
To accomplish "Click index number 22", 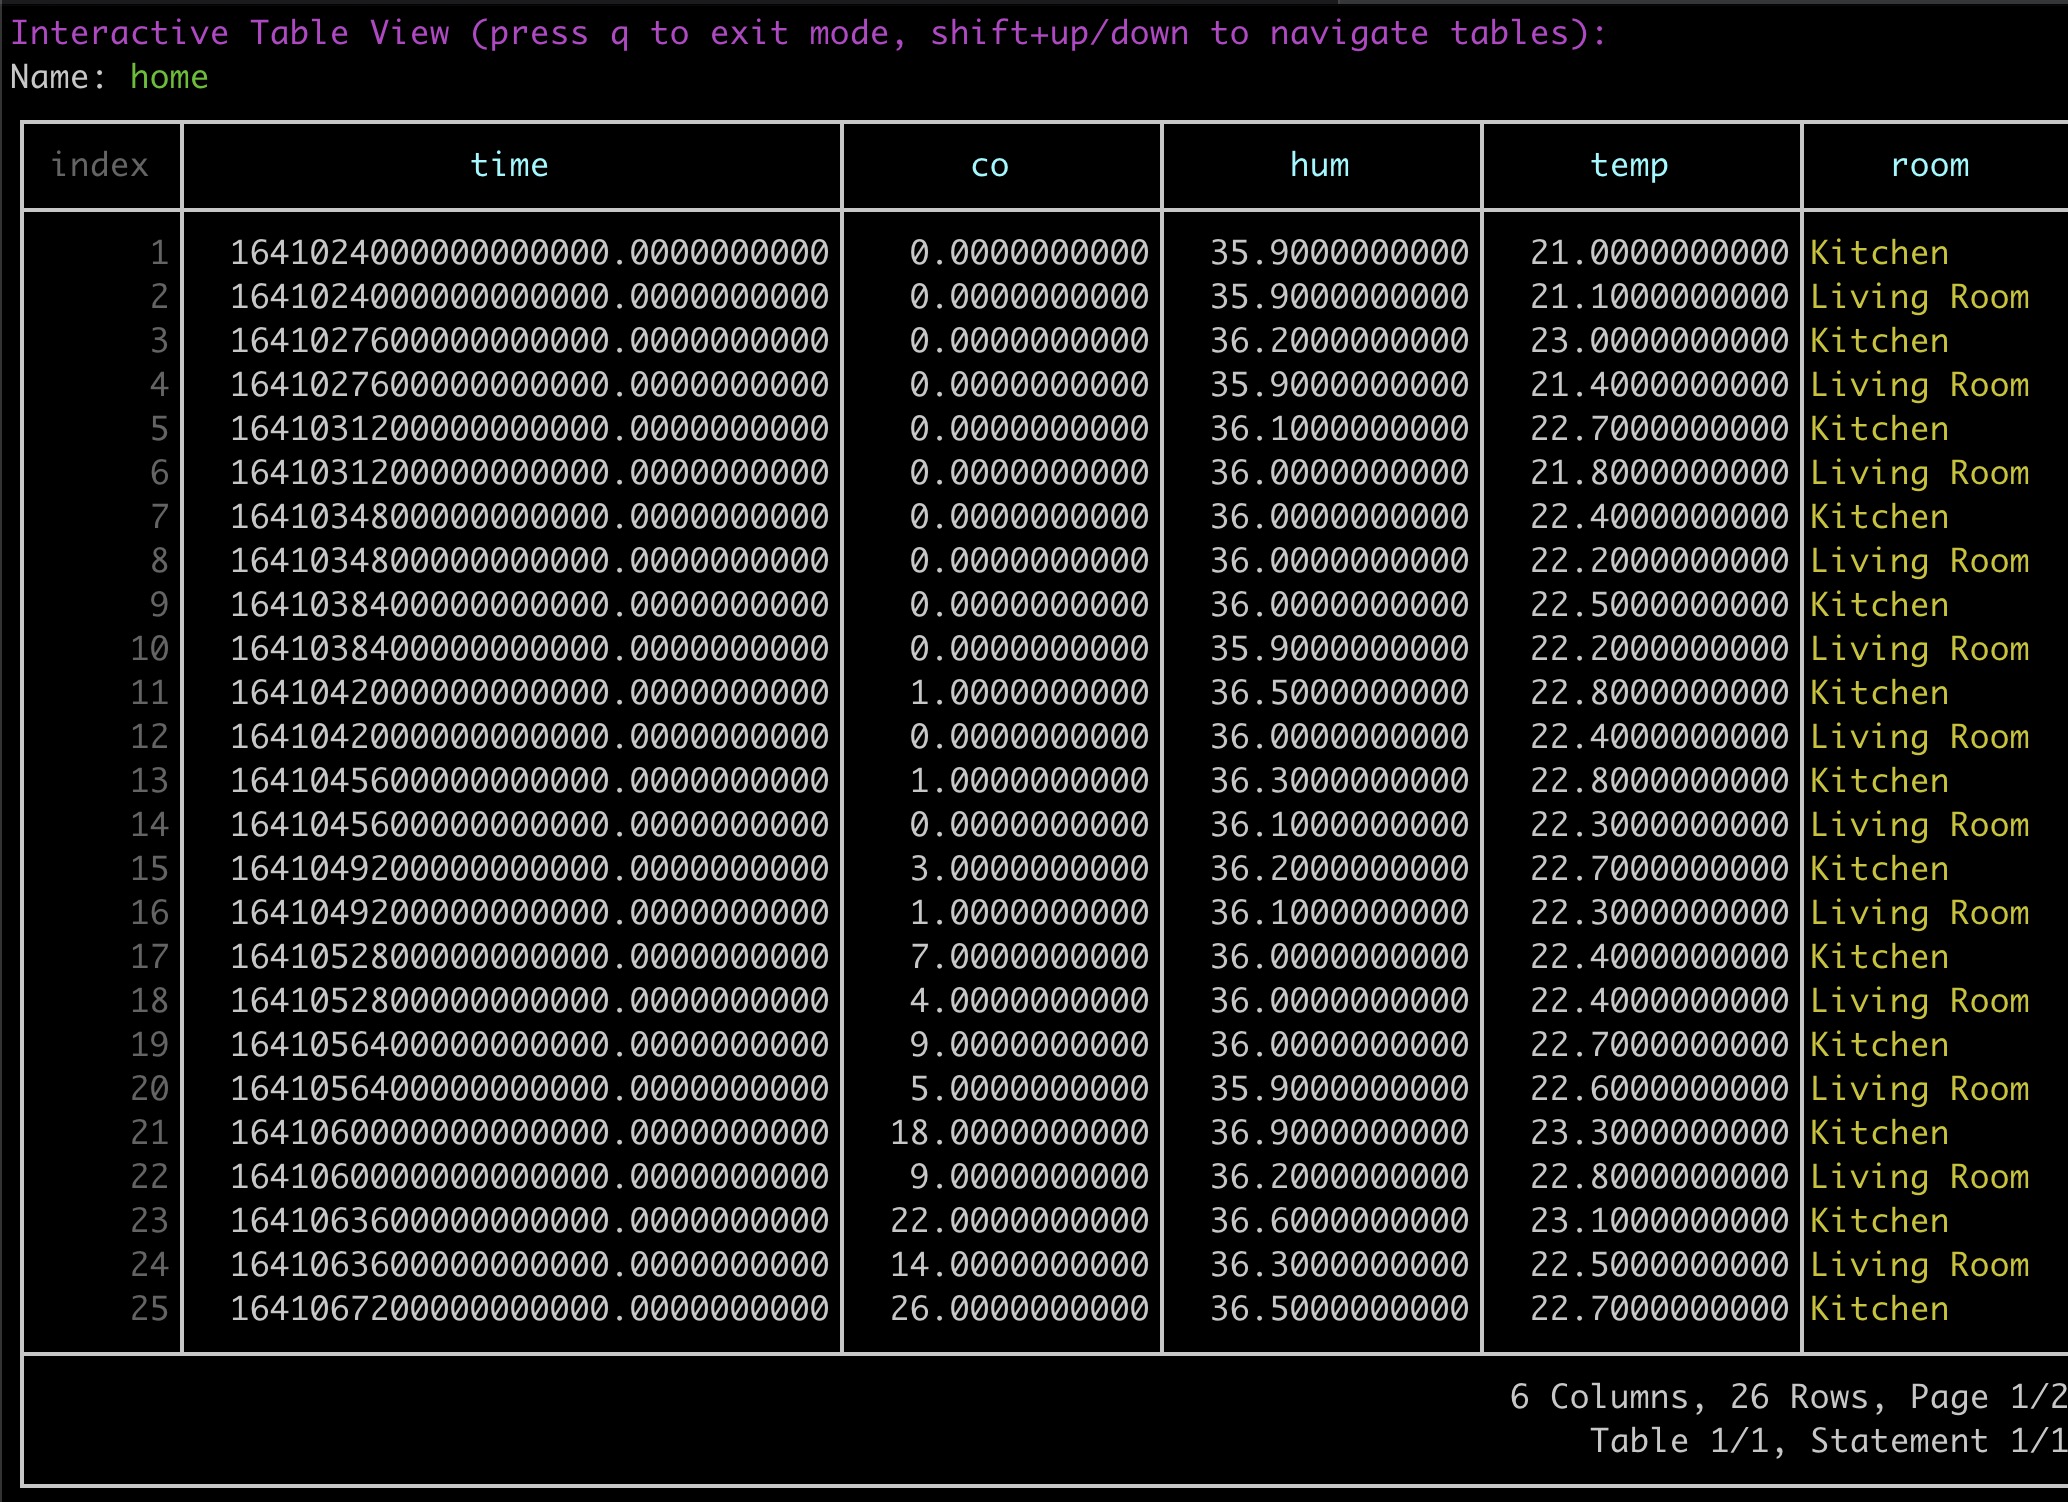I will point(150,1176).
